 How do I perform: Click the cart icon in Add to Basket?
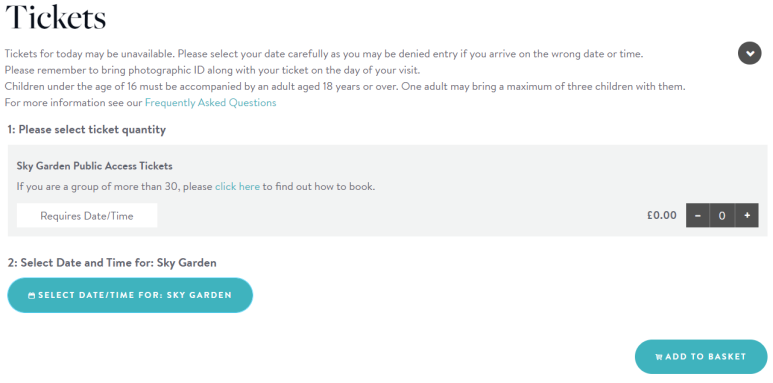659,357
